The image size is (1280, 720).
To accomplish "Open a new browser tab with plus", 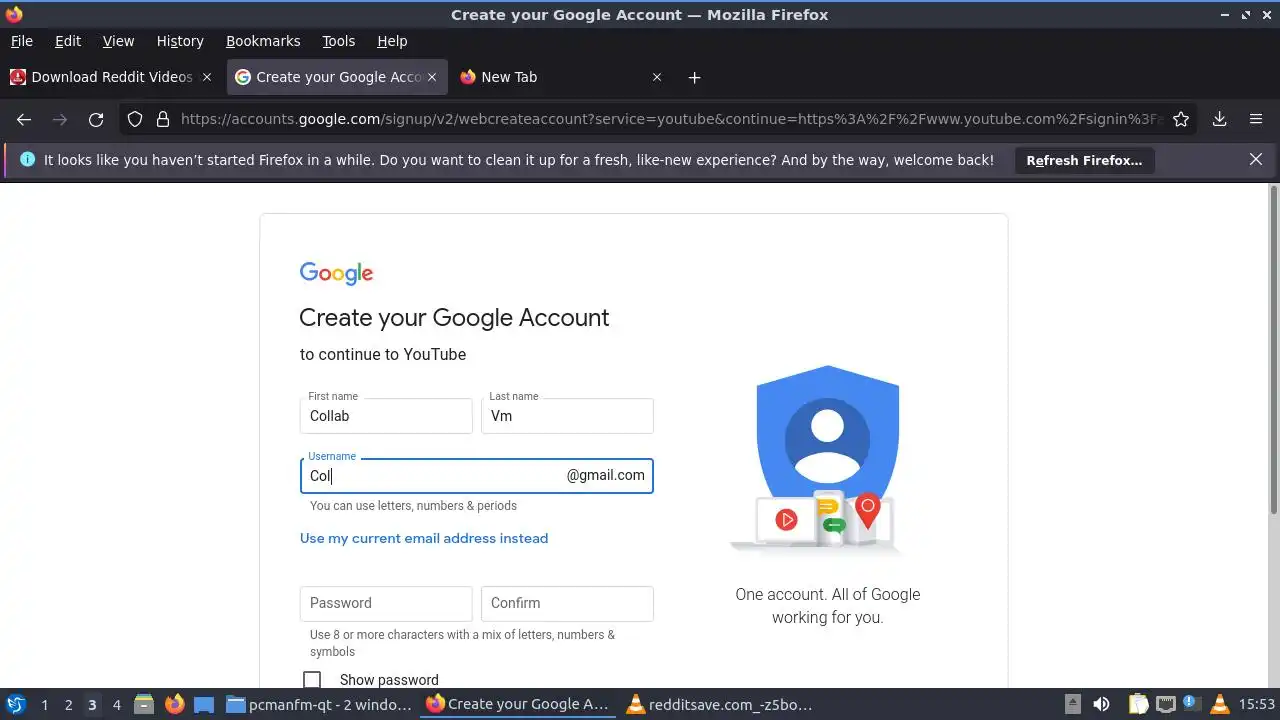I will pos(694,77).
